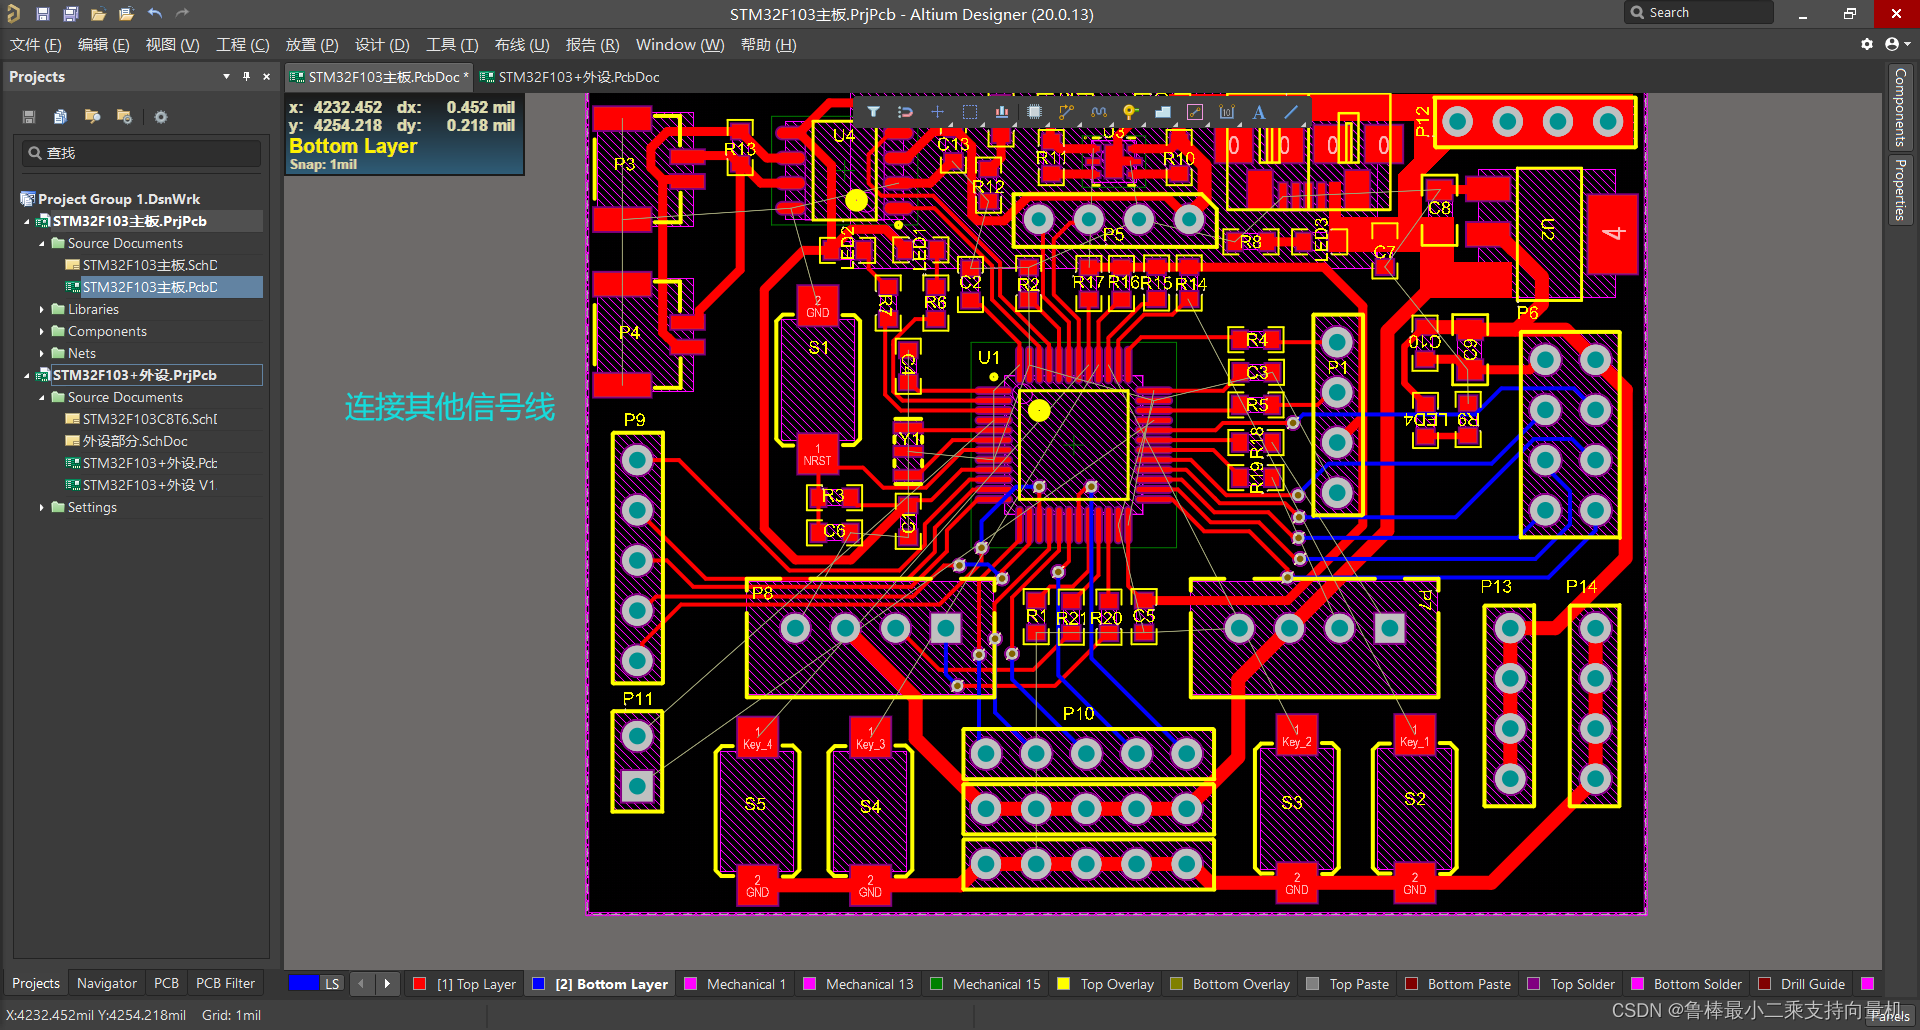This screenshot has height=1030, width=1920.
Task: Open the Projects panel gear settings
Action: pos(160,117)
